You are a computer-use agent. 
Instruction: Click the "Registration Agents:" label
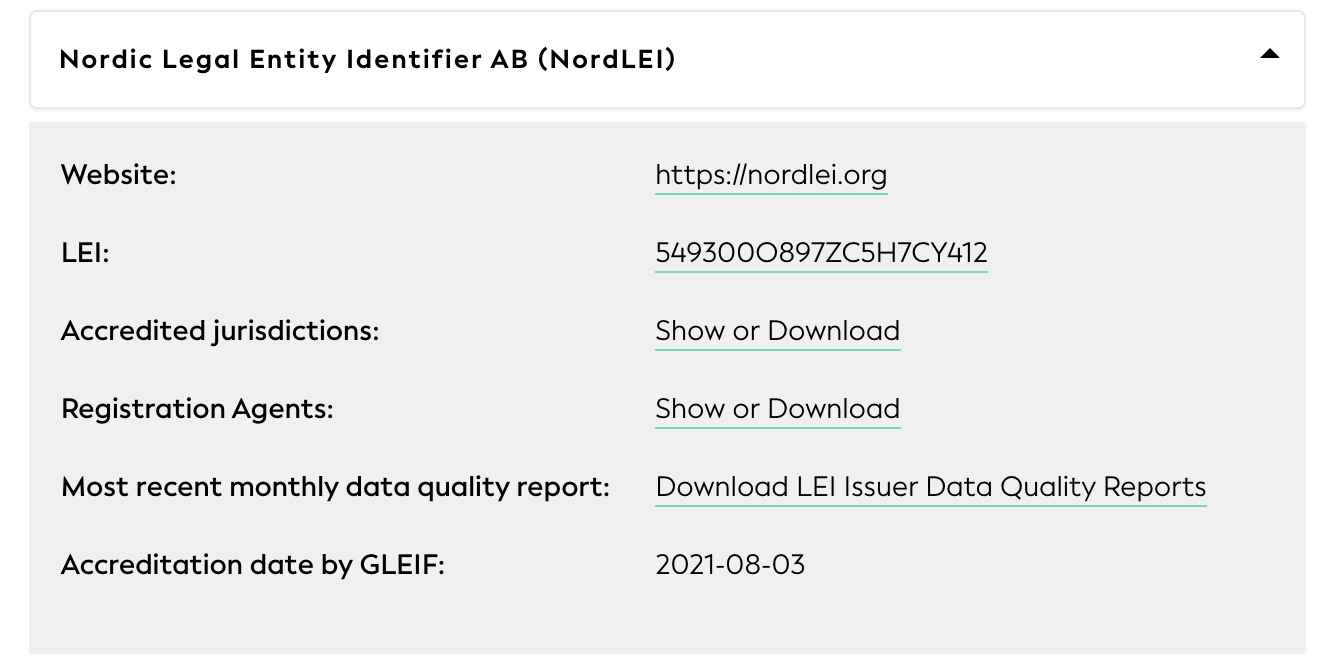click(197, 409)
